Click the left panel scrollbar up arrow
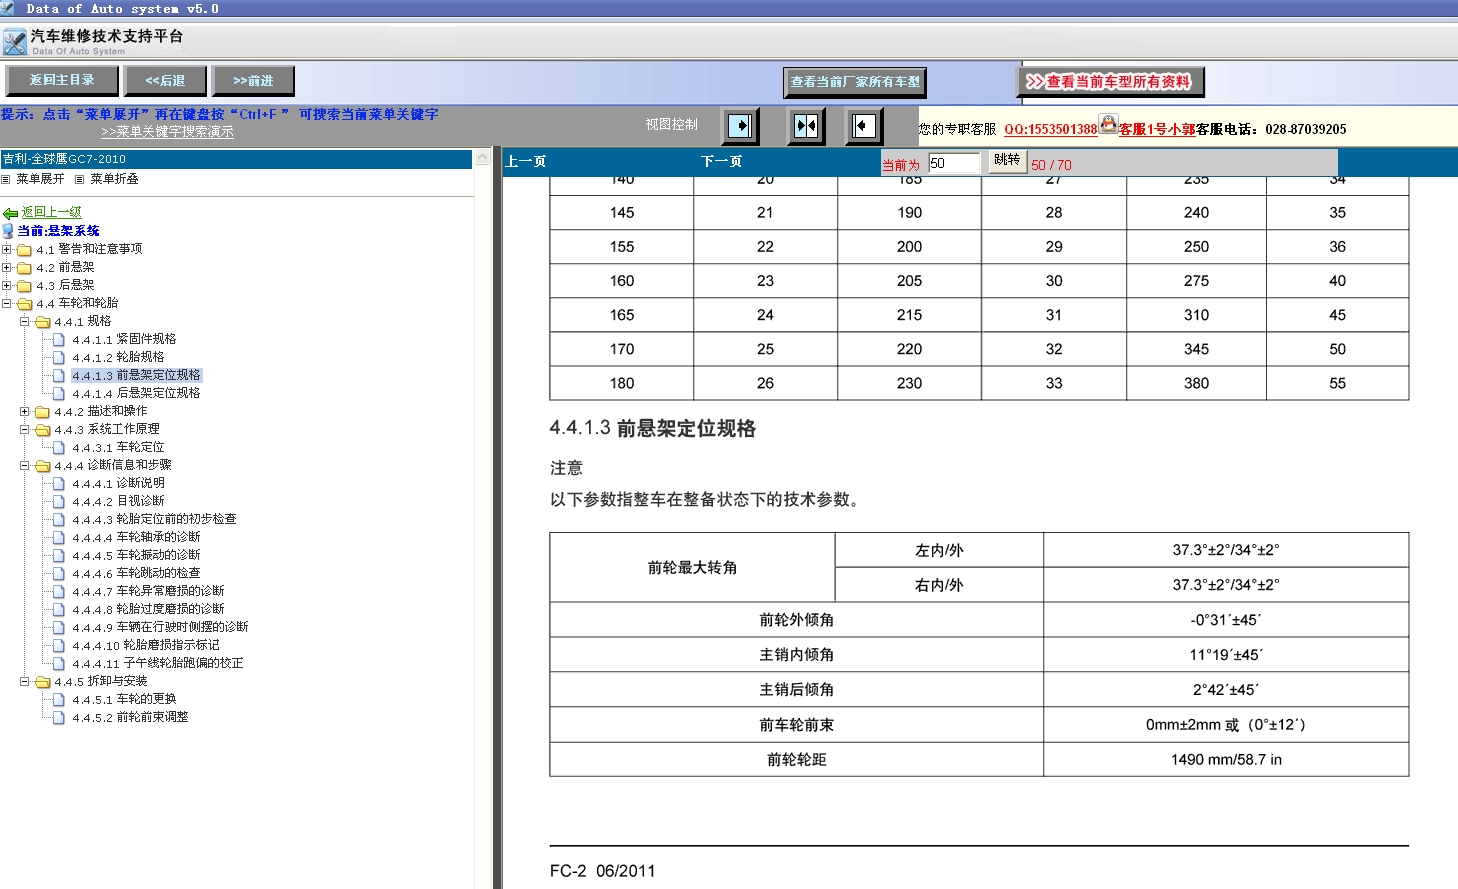 (482, 158)
